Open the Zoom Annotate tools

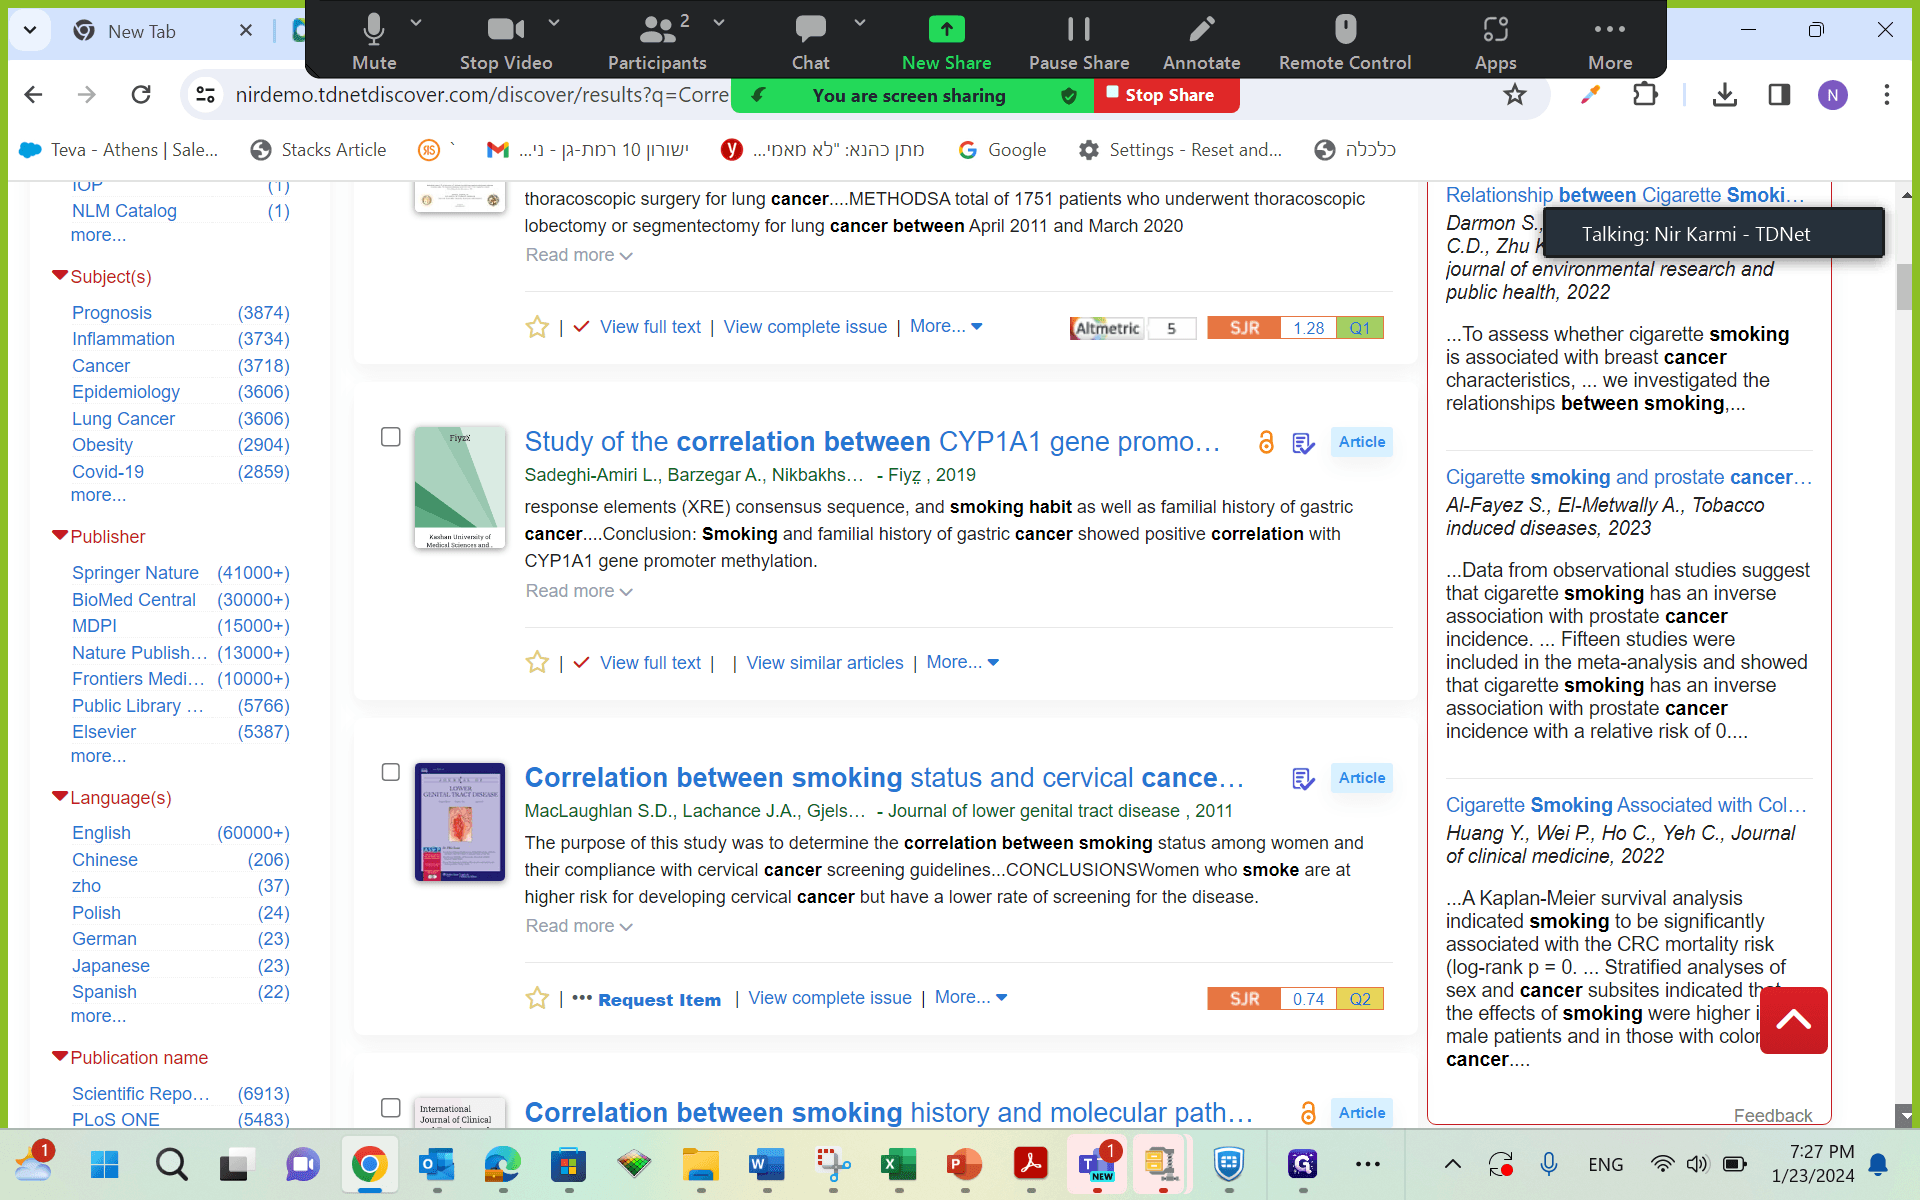(x=1201, y=42)
